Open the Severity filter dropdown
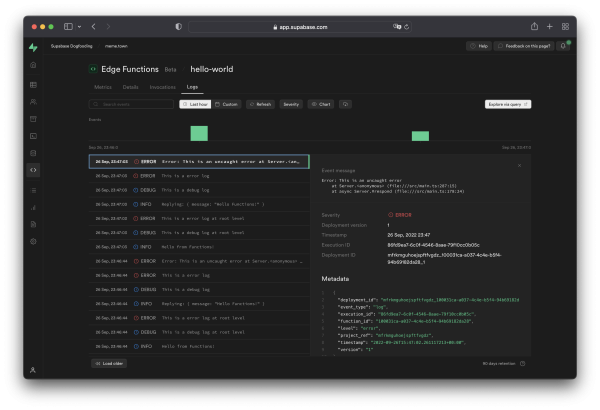 tap(290, 104)
